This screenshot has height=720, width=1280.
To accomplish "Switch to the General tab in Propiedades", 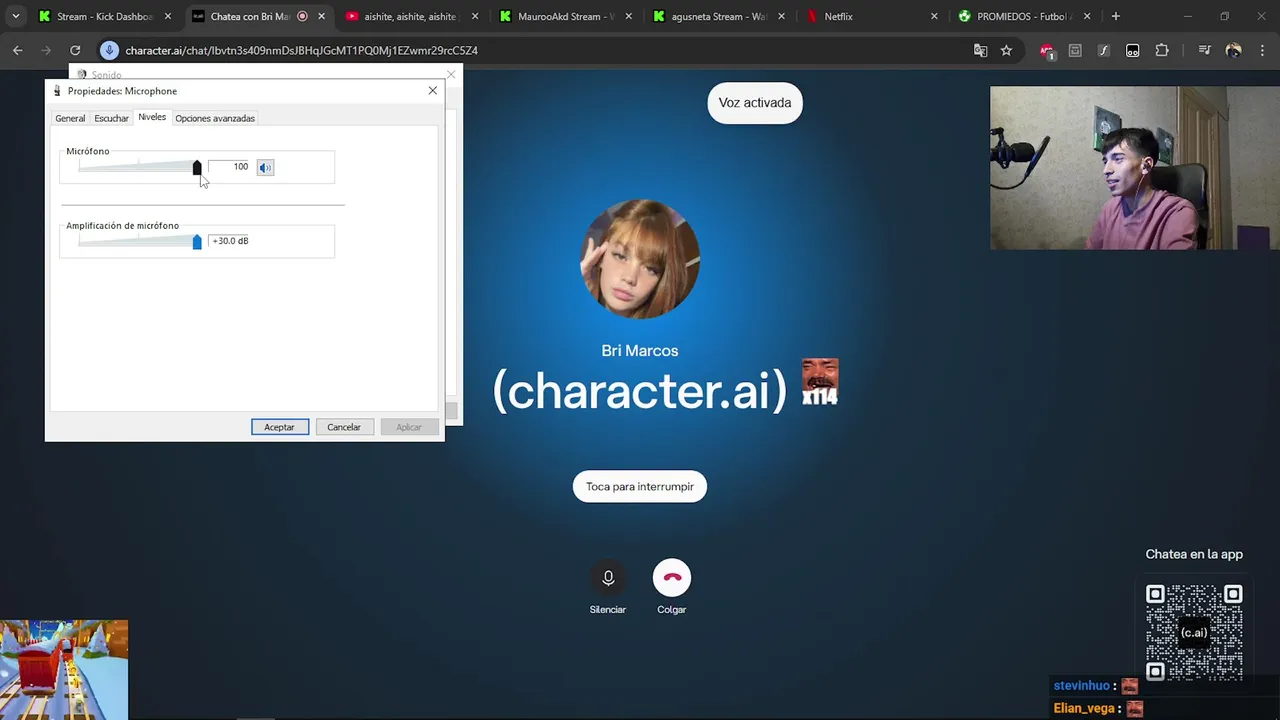I will click(70, 118).
